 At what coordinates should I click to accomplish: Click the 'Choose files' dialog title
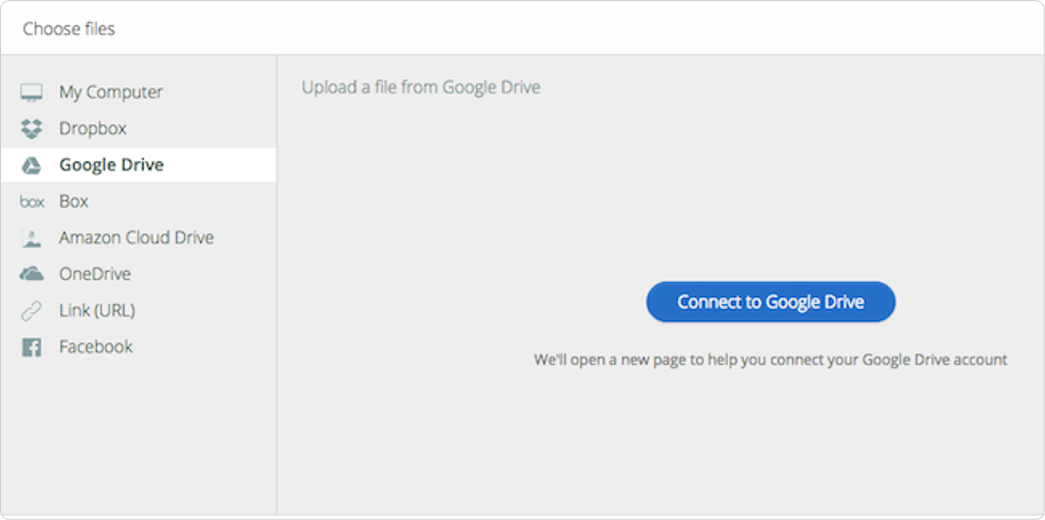coord(69,29)
